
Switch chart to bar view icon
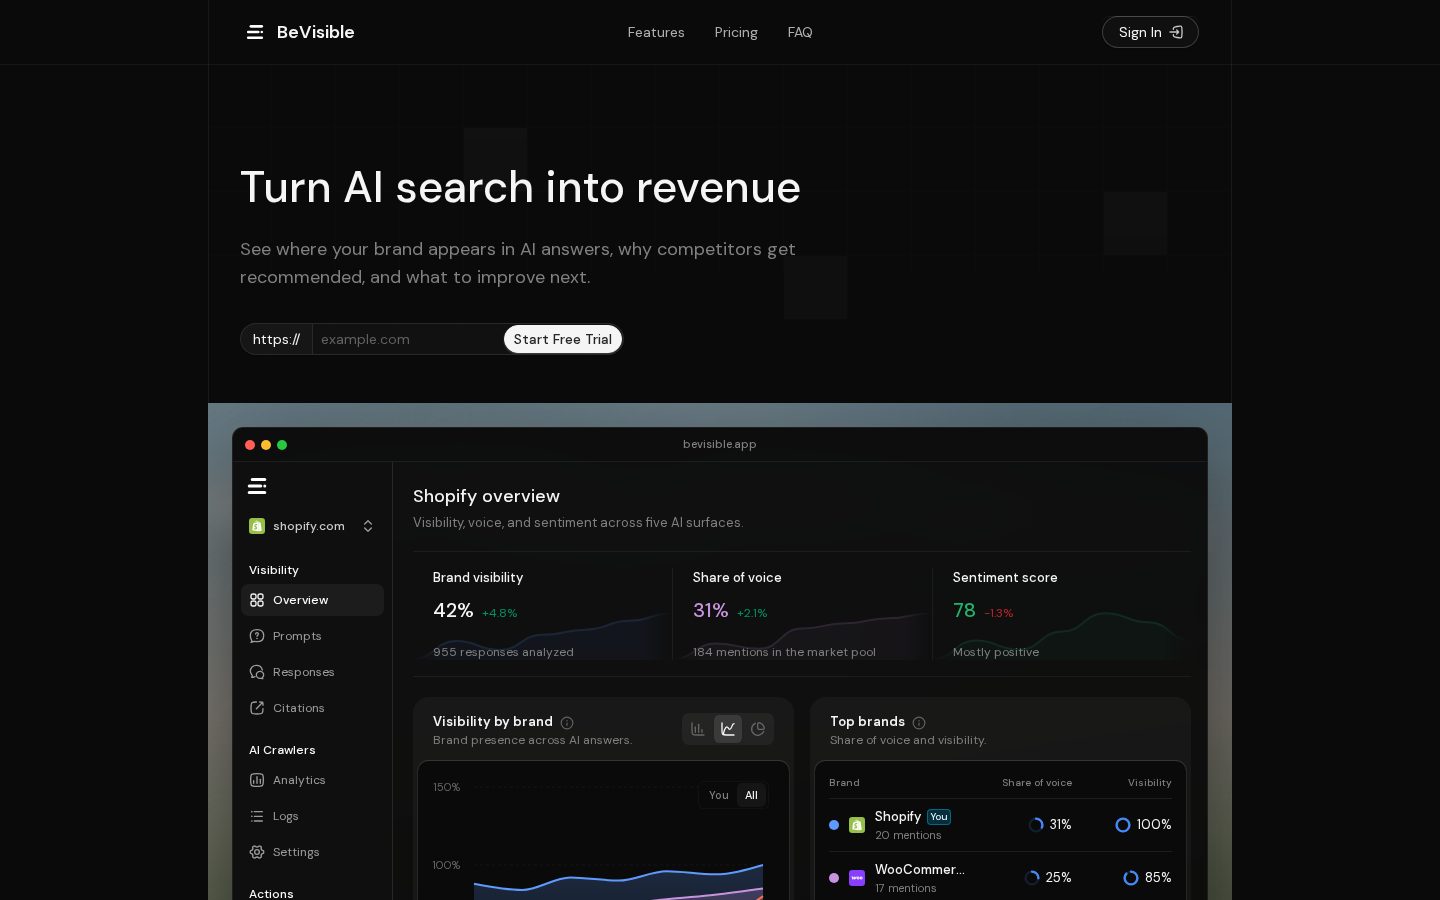698,729
